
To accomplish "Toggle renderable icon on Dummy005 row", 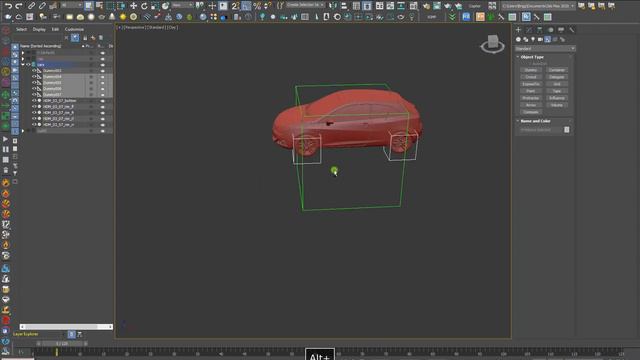I will 102,82.
